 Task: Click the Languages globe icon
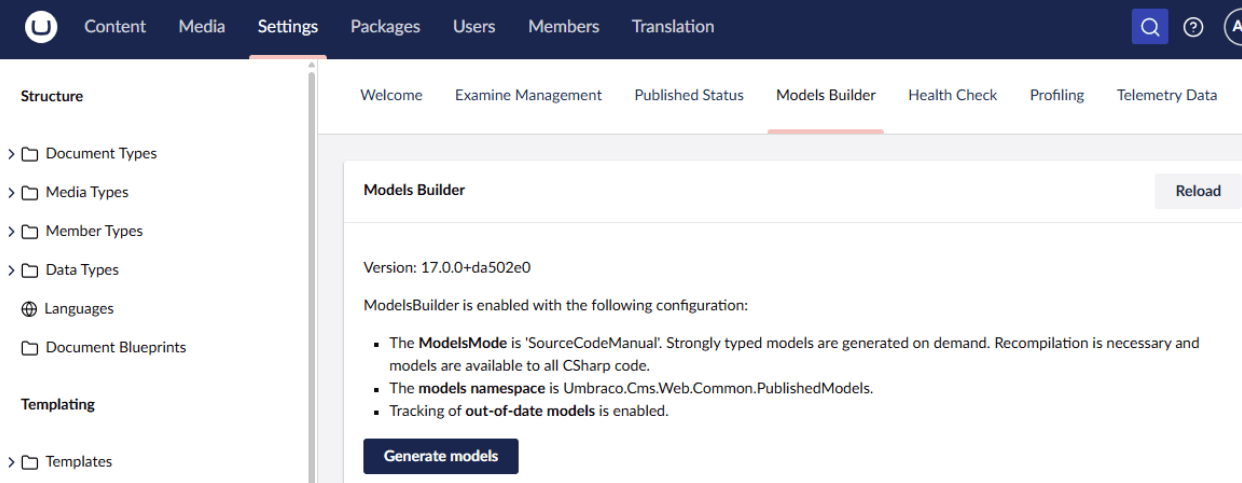click(x=29, y=309)
